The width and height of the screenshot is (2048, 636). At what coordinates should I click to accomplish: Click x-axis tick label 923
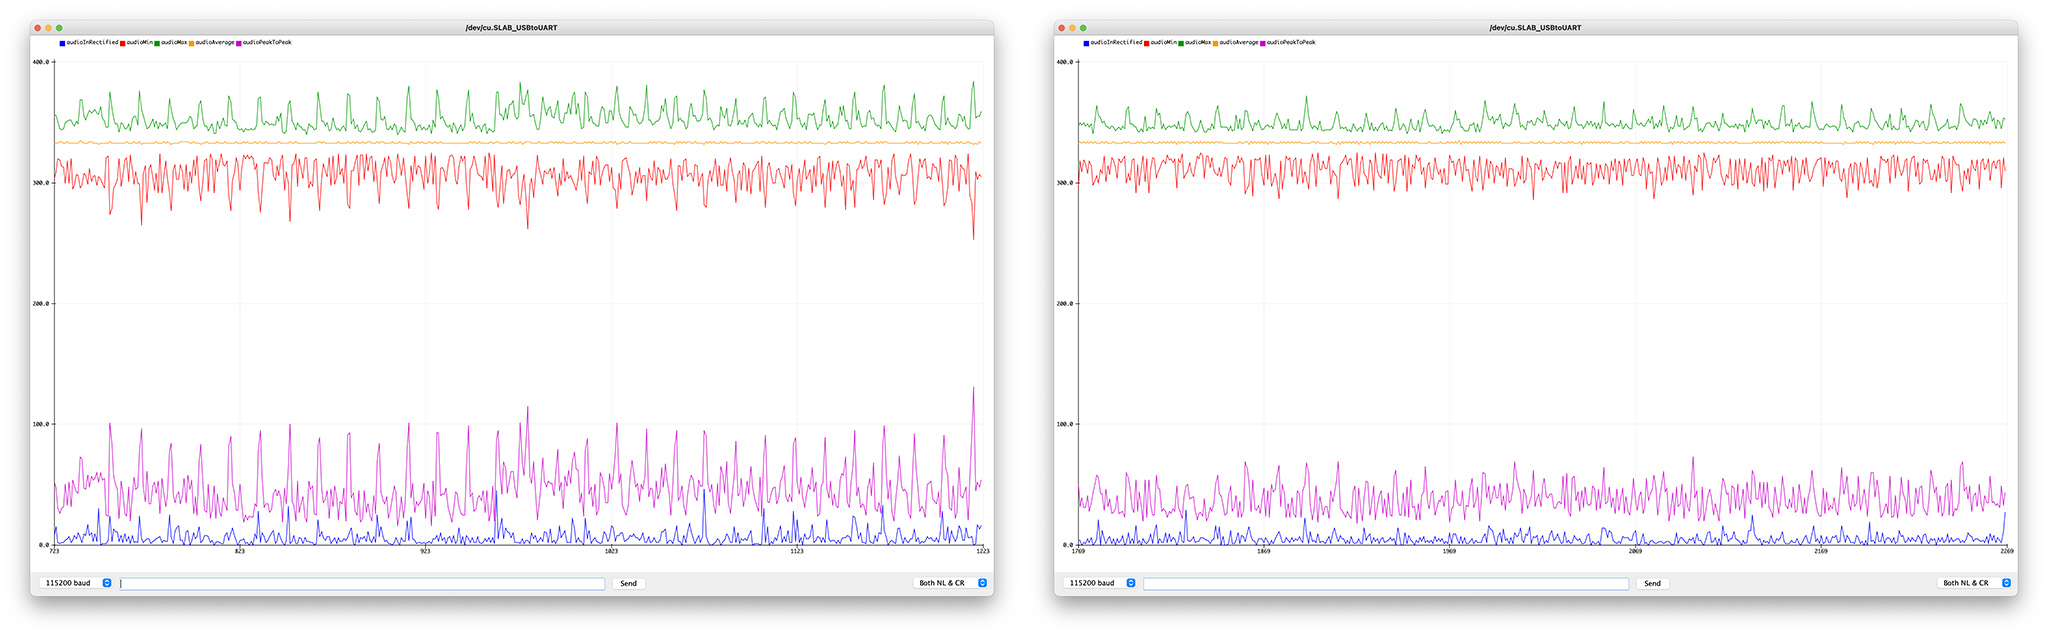(426, 552)
